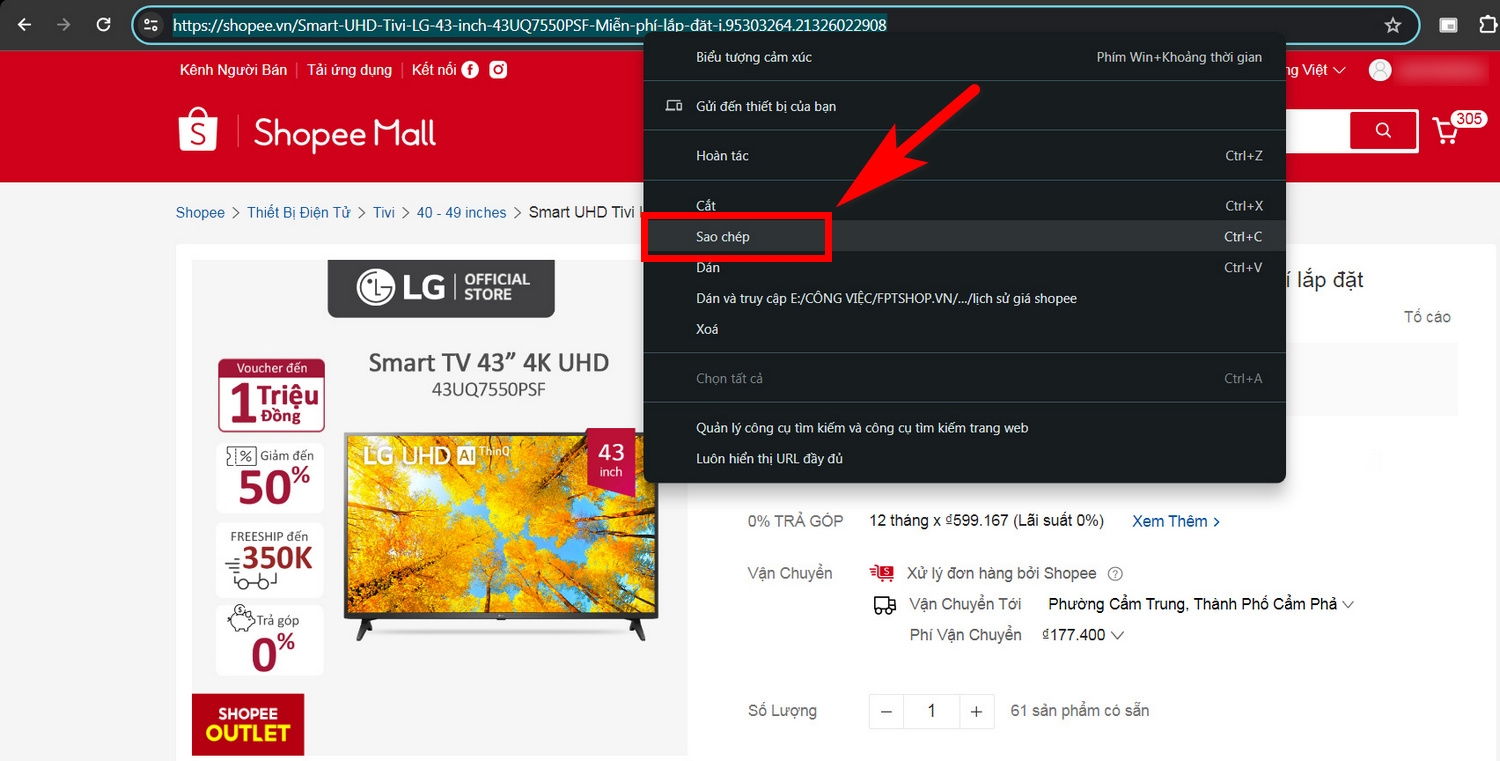This screenshot has width=1500, height=761.
Task: Open the Kênh Người Bán link
Action: click(233, 70)
